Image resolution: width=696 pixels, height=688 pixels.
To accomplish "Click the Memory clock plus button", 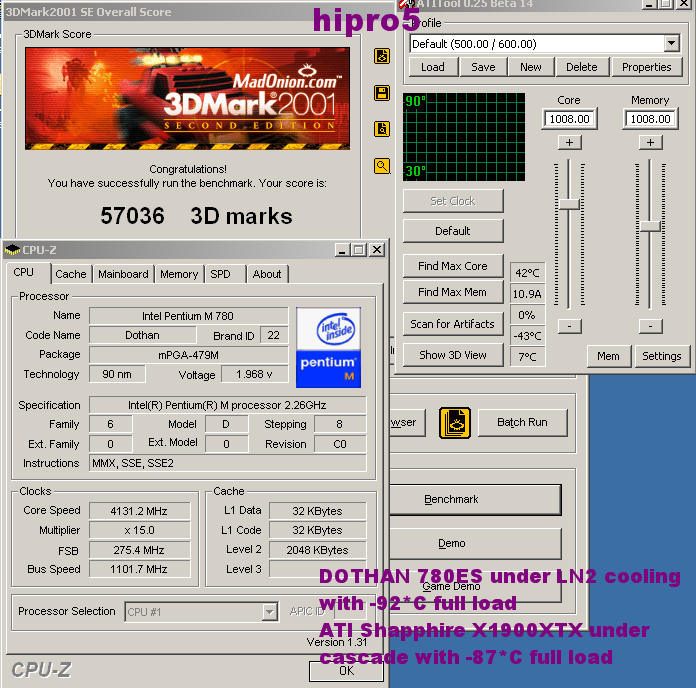I will 650,142.
